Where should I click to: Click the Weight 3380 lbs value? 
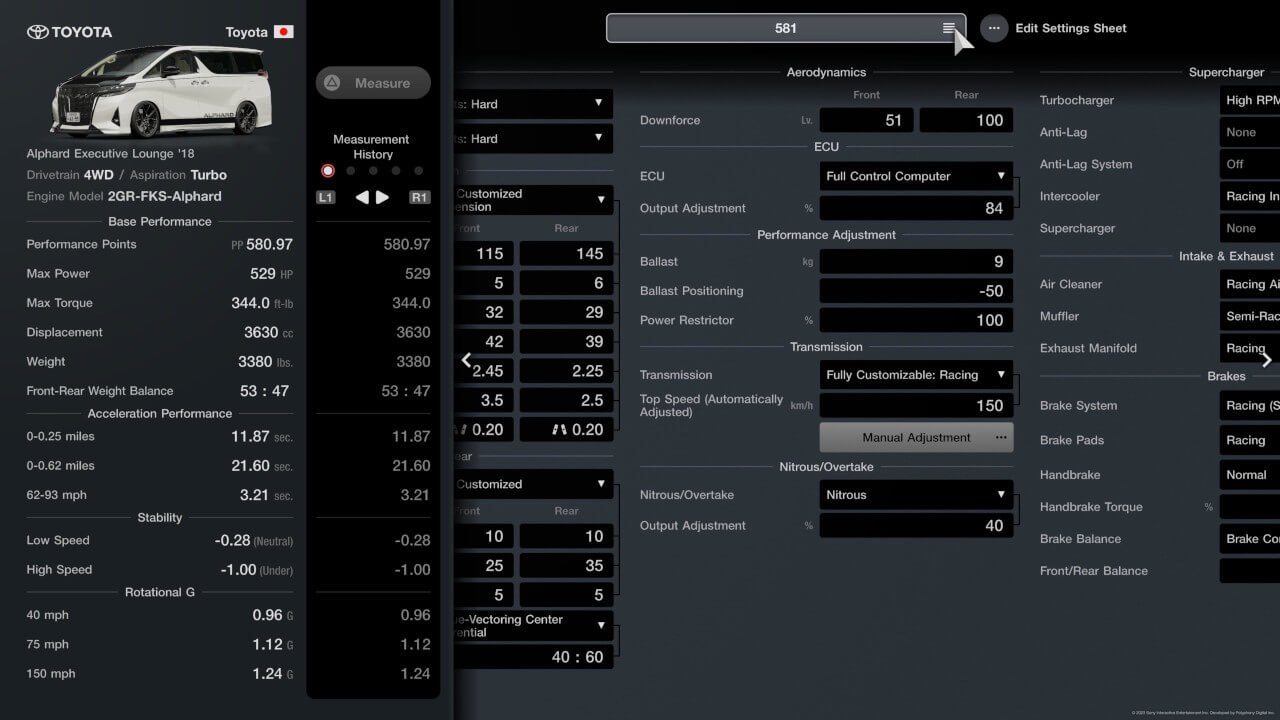click(x=265, y=362)
